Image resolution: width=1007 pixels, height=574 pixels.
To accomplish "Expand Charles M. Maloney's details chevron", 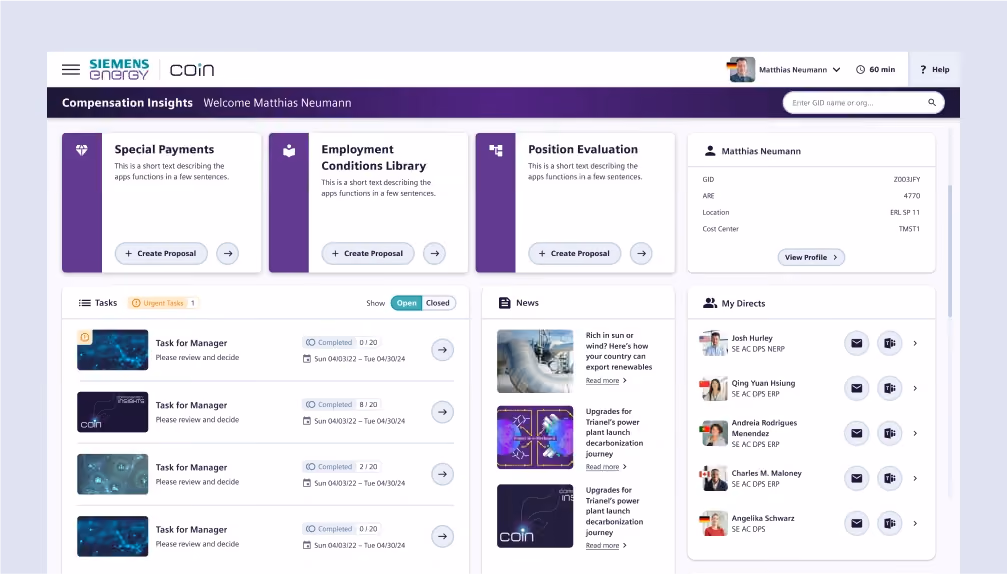I will pyautogui.click(x=915, y=478).
